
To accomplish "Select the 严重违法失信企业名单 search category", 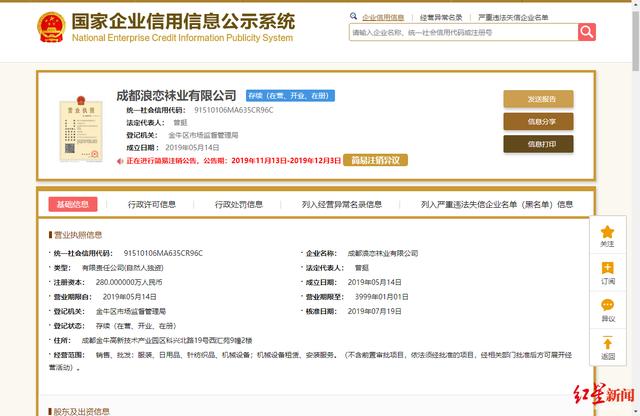I will pos(513,18).
